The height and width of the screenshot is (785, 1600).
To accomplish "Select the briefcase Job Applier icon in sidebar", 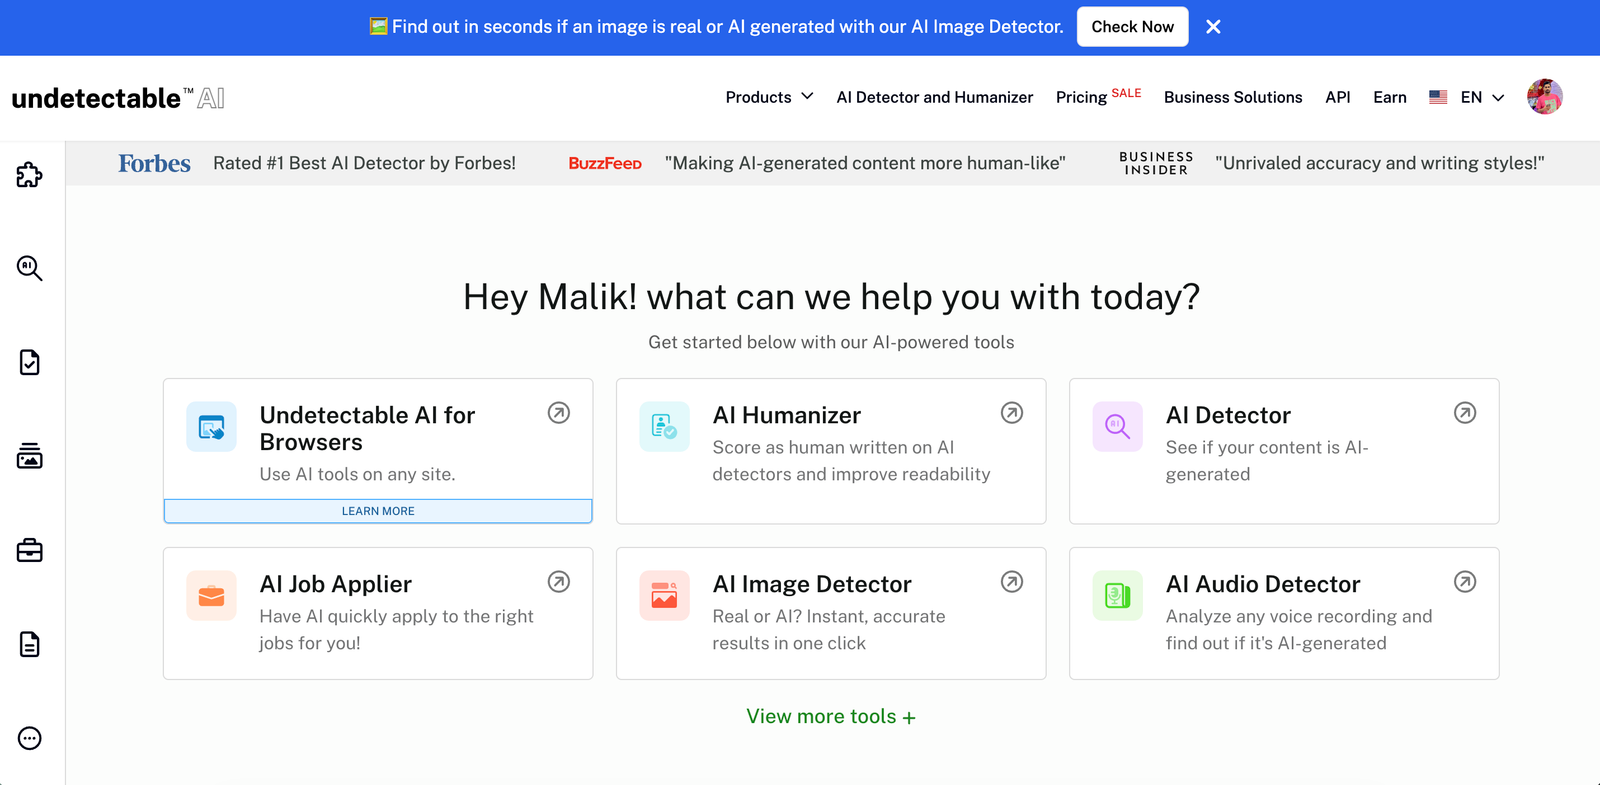I will [x=29, y=550].
